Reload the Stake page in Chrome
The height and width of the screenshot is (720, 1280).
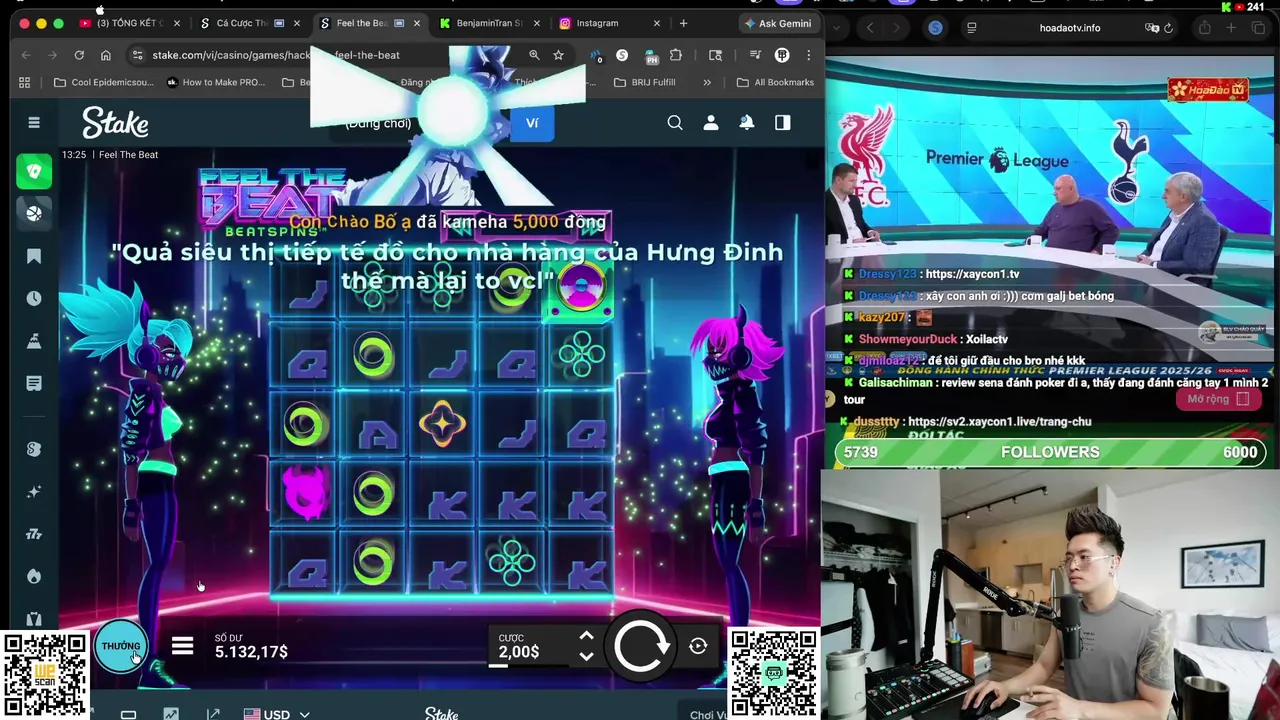79,55
